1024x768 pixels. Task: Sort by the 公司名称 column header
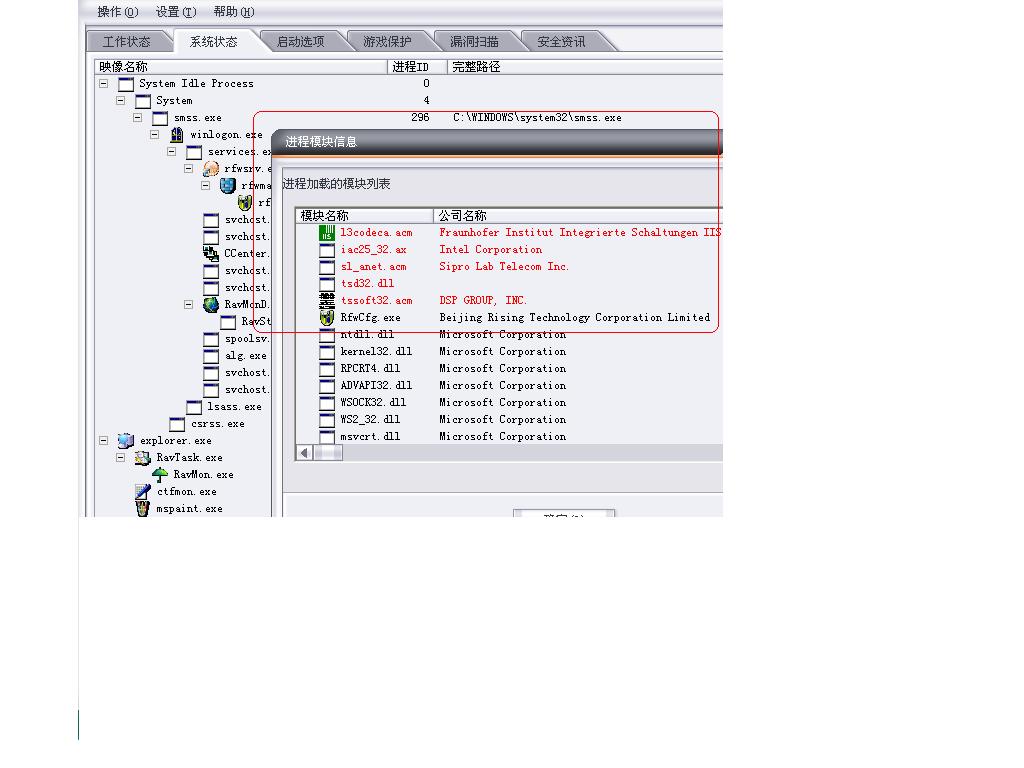click(x=578, y=216)
